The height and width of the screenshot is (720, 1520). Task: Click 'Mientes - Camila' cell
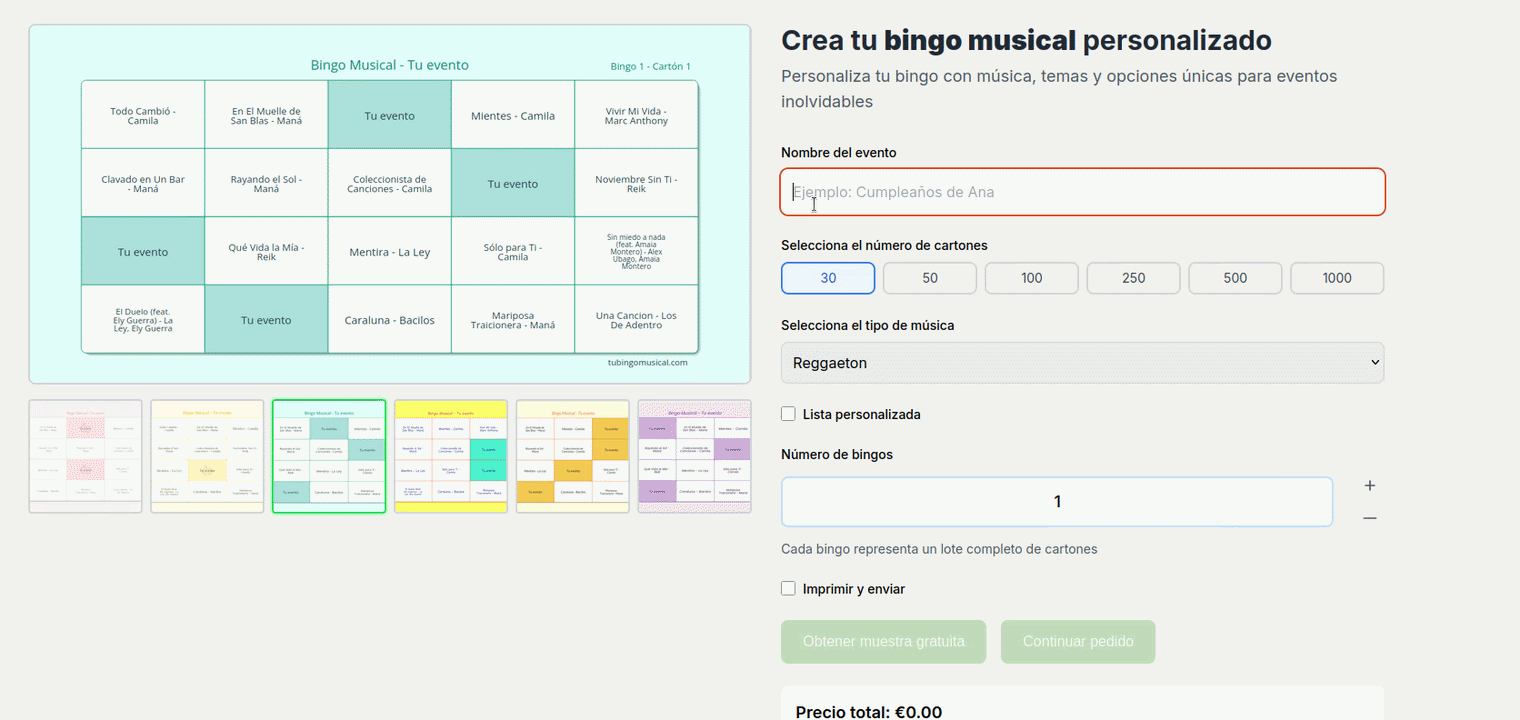[x=513, y=115]
